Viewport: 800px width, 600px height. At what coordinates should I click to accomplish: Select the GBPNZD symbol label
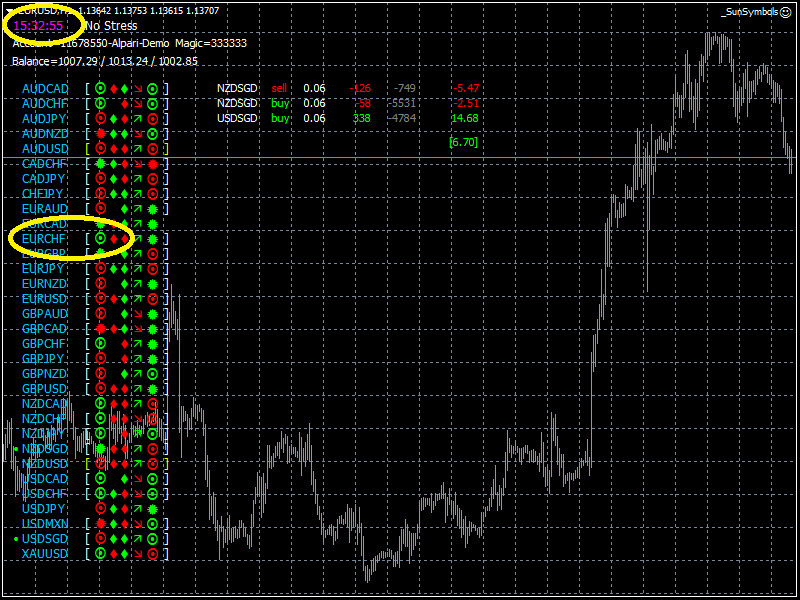pyautogui.click(x=45, y=373)
